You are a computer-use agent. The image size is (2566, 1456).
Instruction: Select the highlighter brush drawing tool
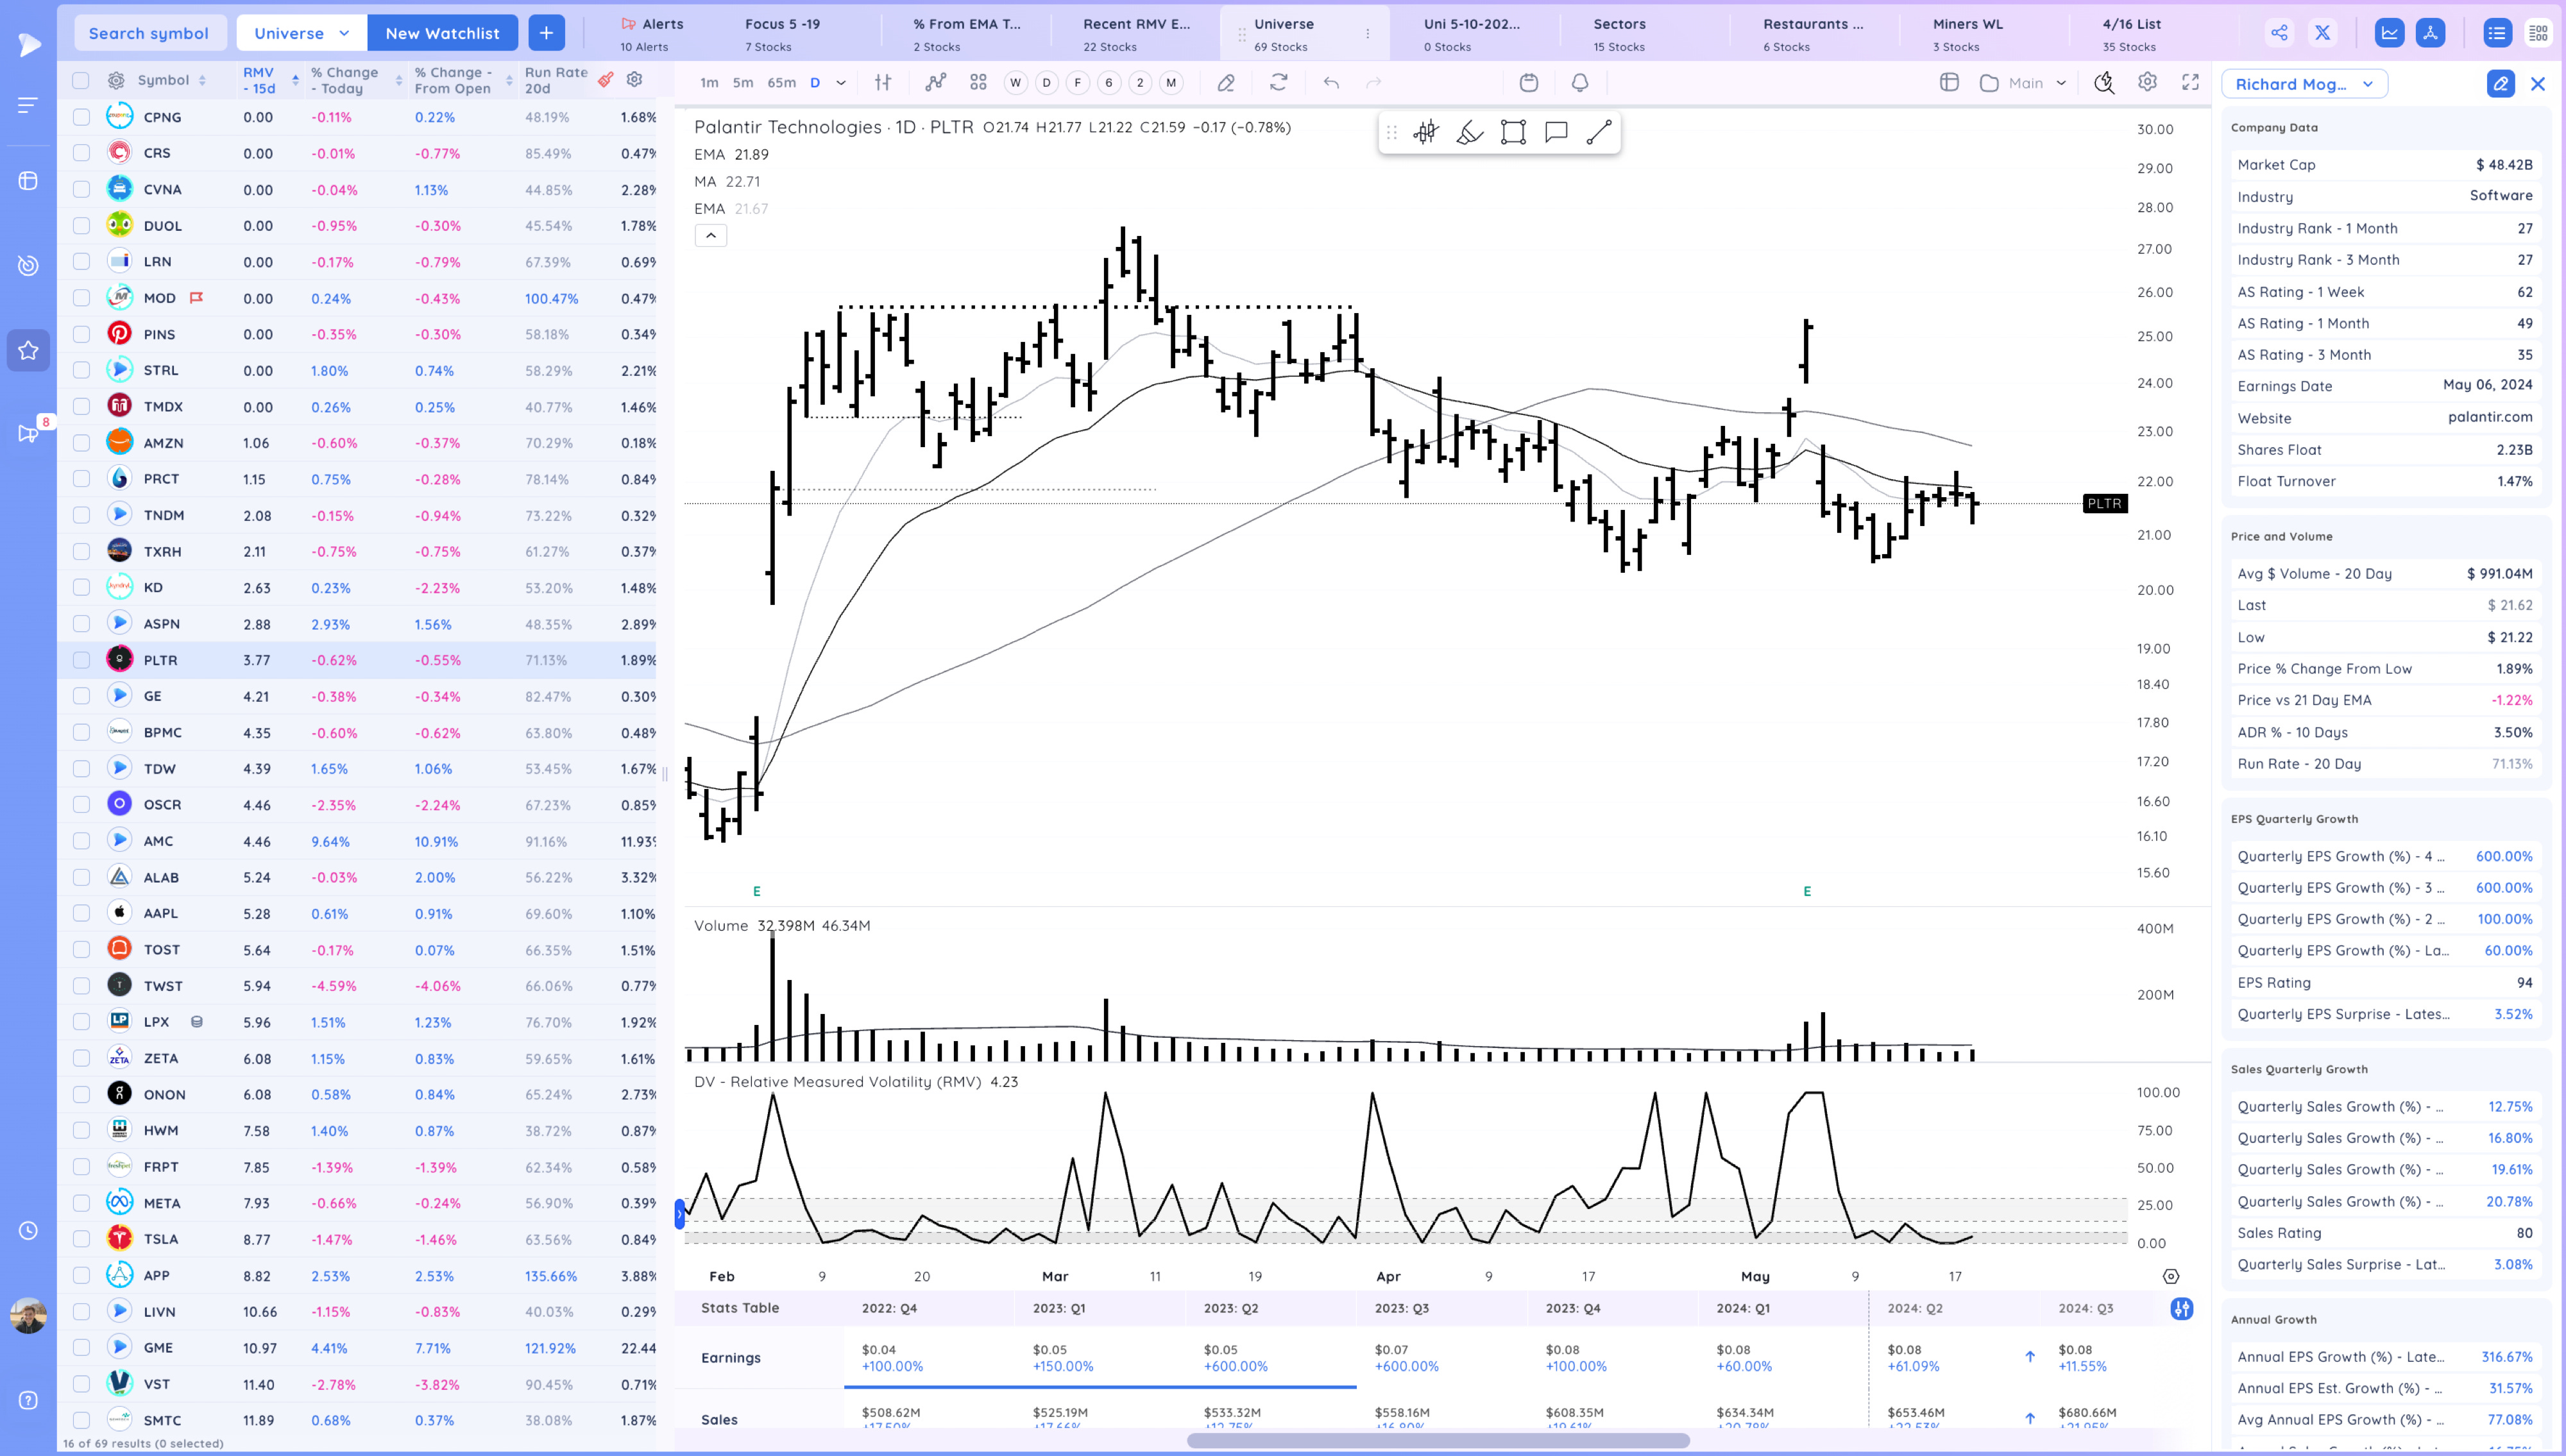click(x=1469, y=132)
